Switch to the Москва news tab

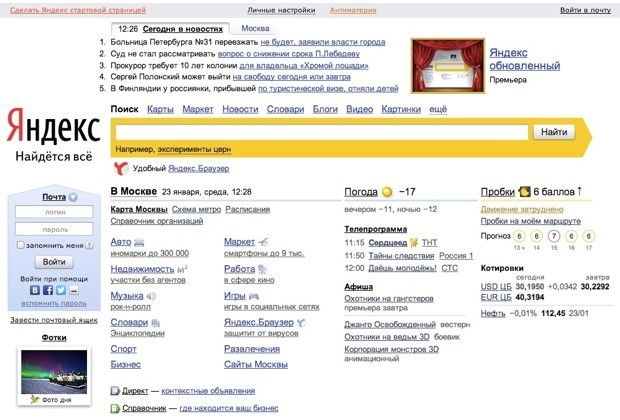pyautogui.click(x=255, y=28)
